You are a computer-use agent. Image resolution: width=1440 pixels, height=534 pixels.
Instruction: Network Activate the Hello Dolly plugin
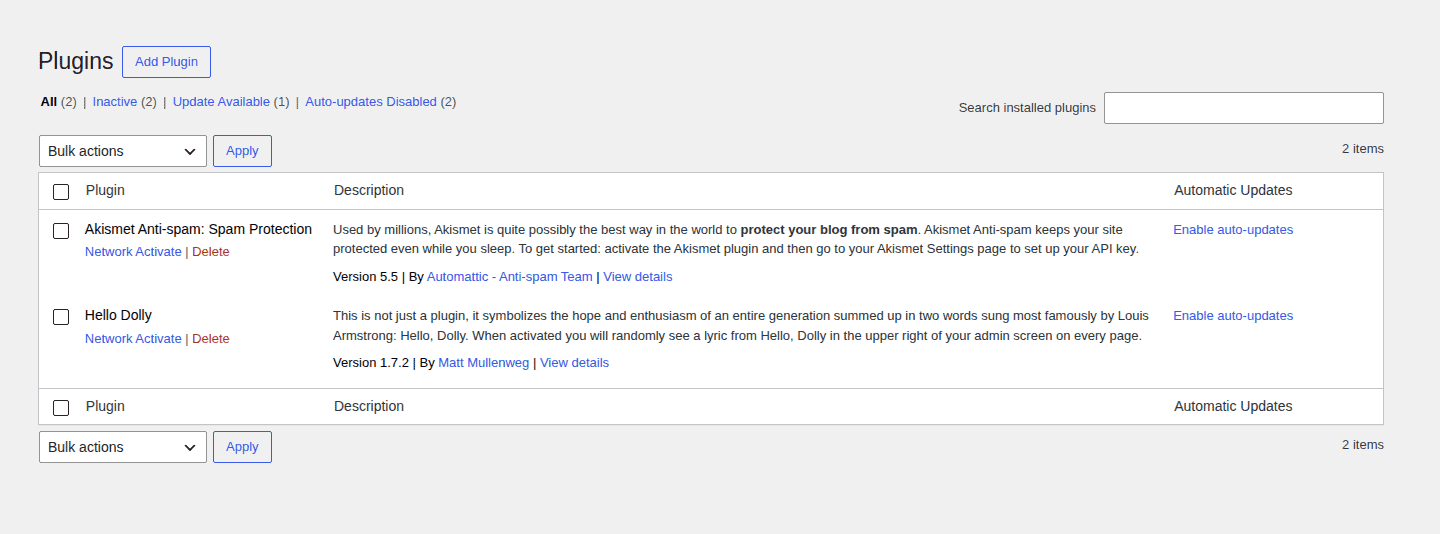133,339
